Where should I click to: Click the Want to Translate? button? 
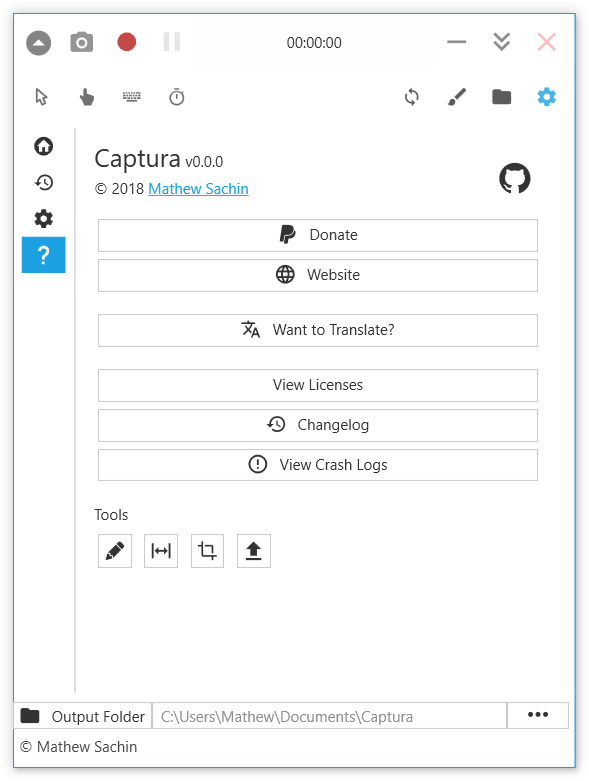pyautogui.click(x=318, y=330)
